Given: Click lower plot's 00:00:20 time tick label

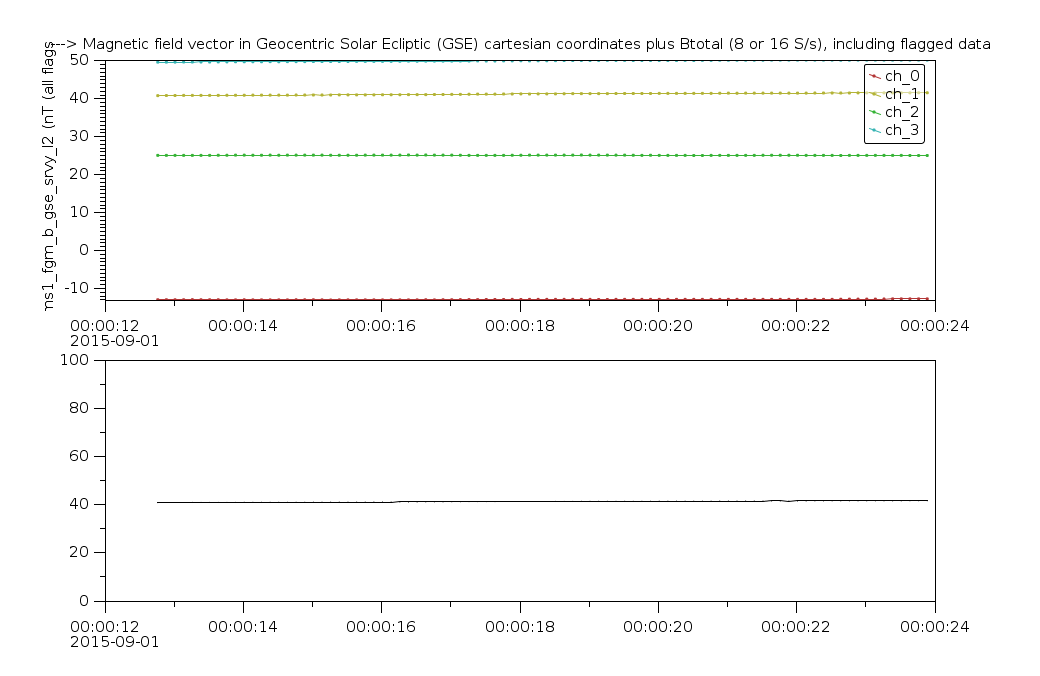Looking at the screenshot, I should click(x=657, y=625).
